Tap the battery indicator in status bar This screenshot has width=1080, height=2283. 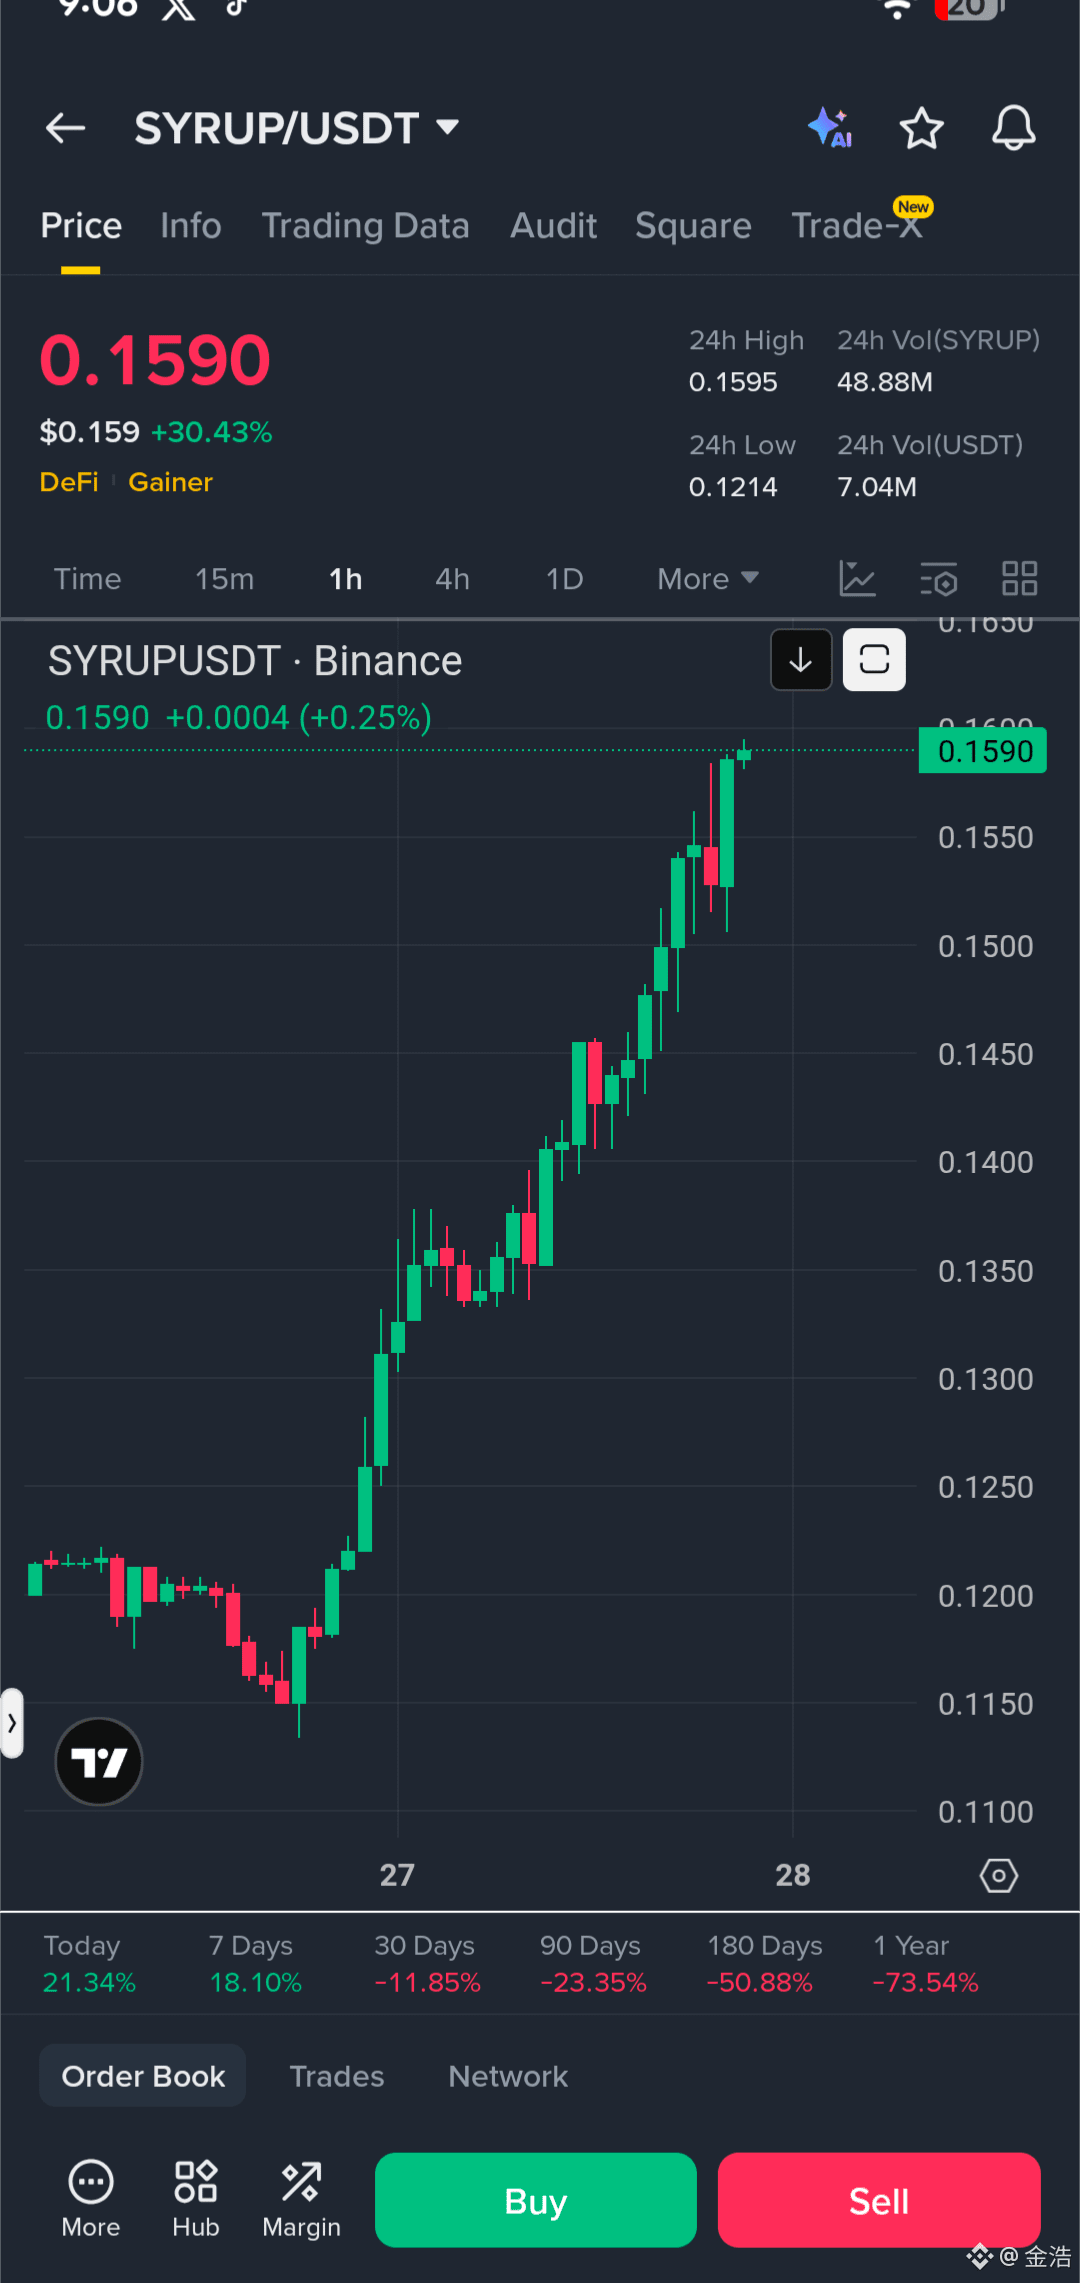(x=967, y=9)
